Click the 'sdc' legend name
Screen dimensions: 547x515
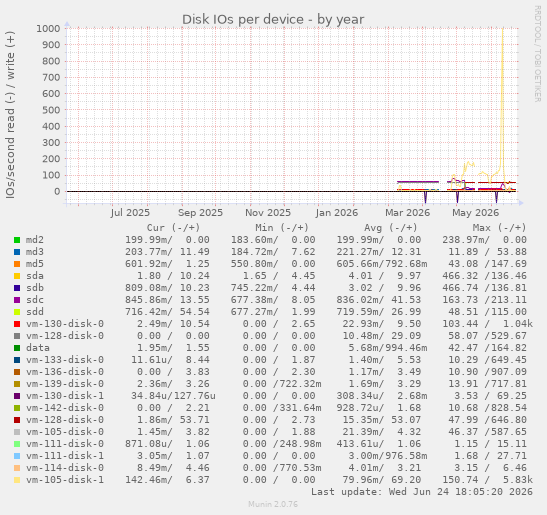[x=35, y=300]
